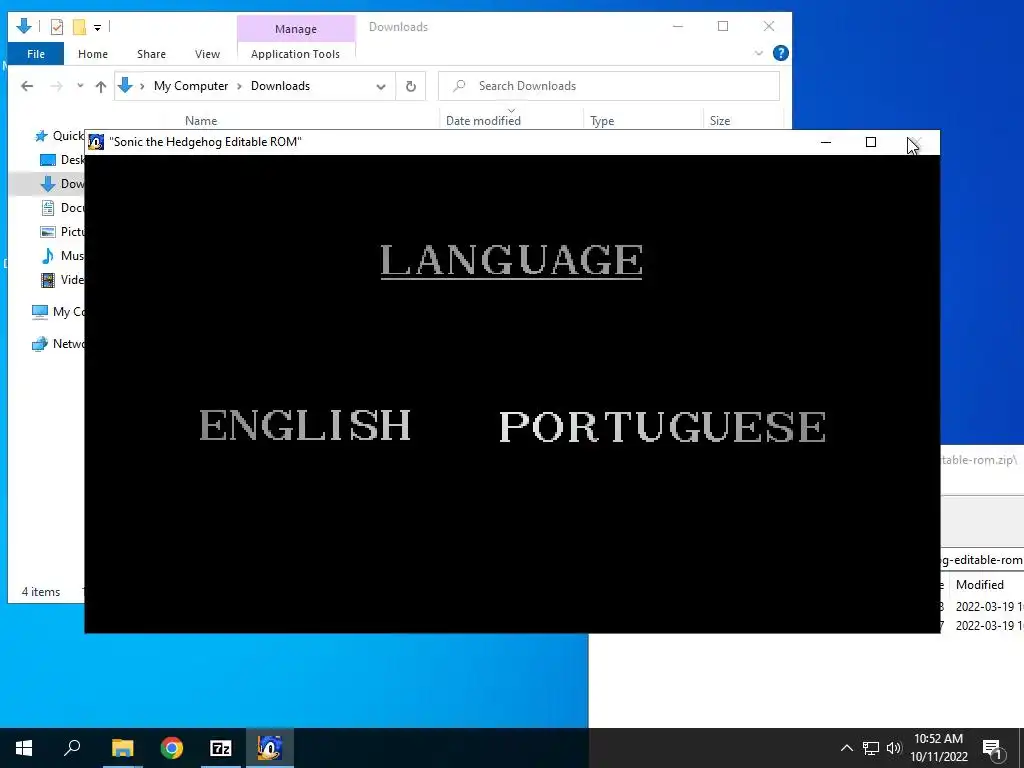Select Downloads in navigation pane
The image size is (1024, 768).
tap(62, 184)
